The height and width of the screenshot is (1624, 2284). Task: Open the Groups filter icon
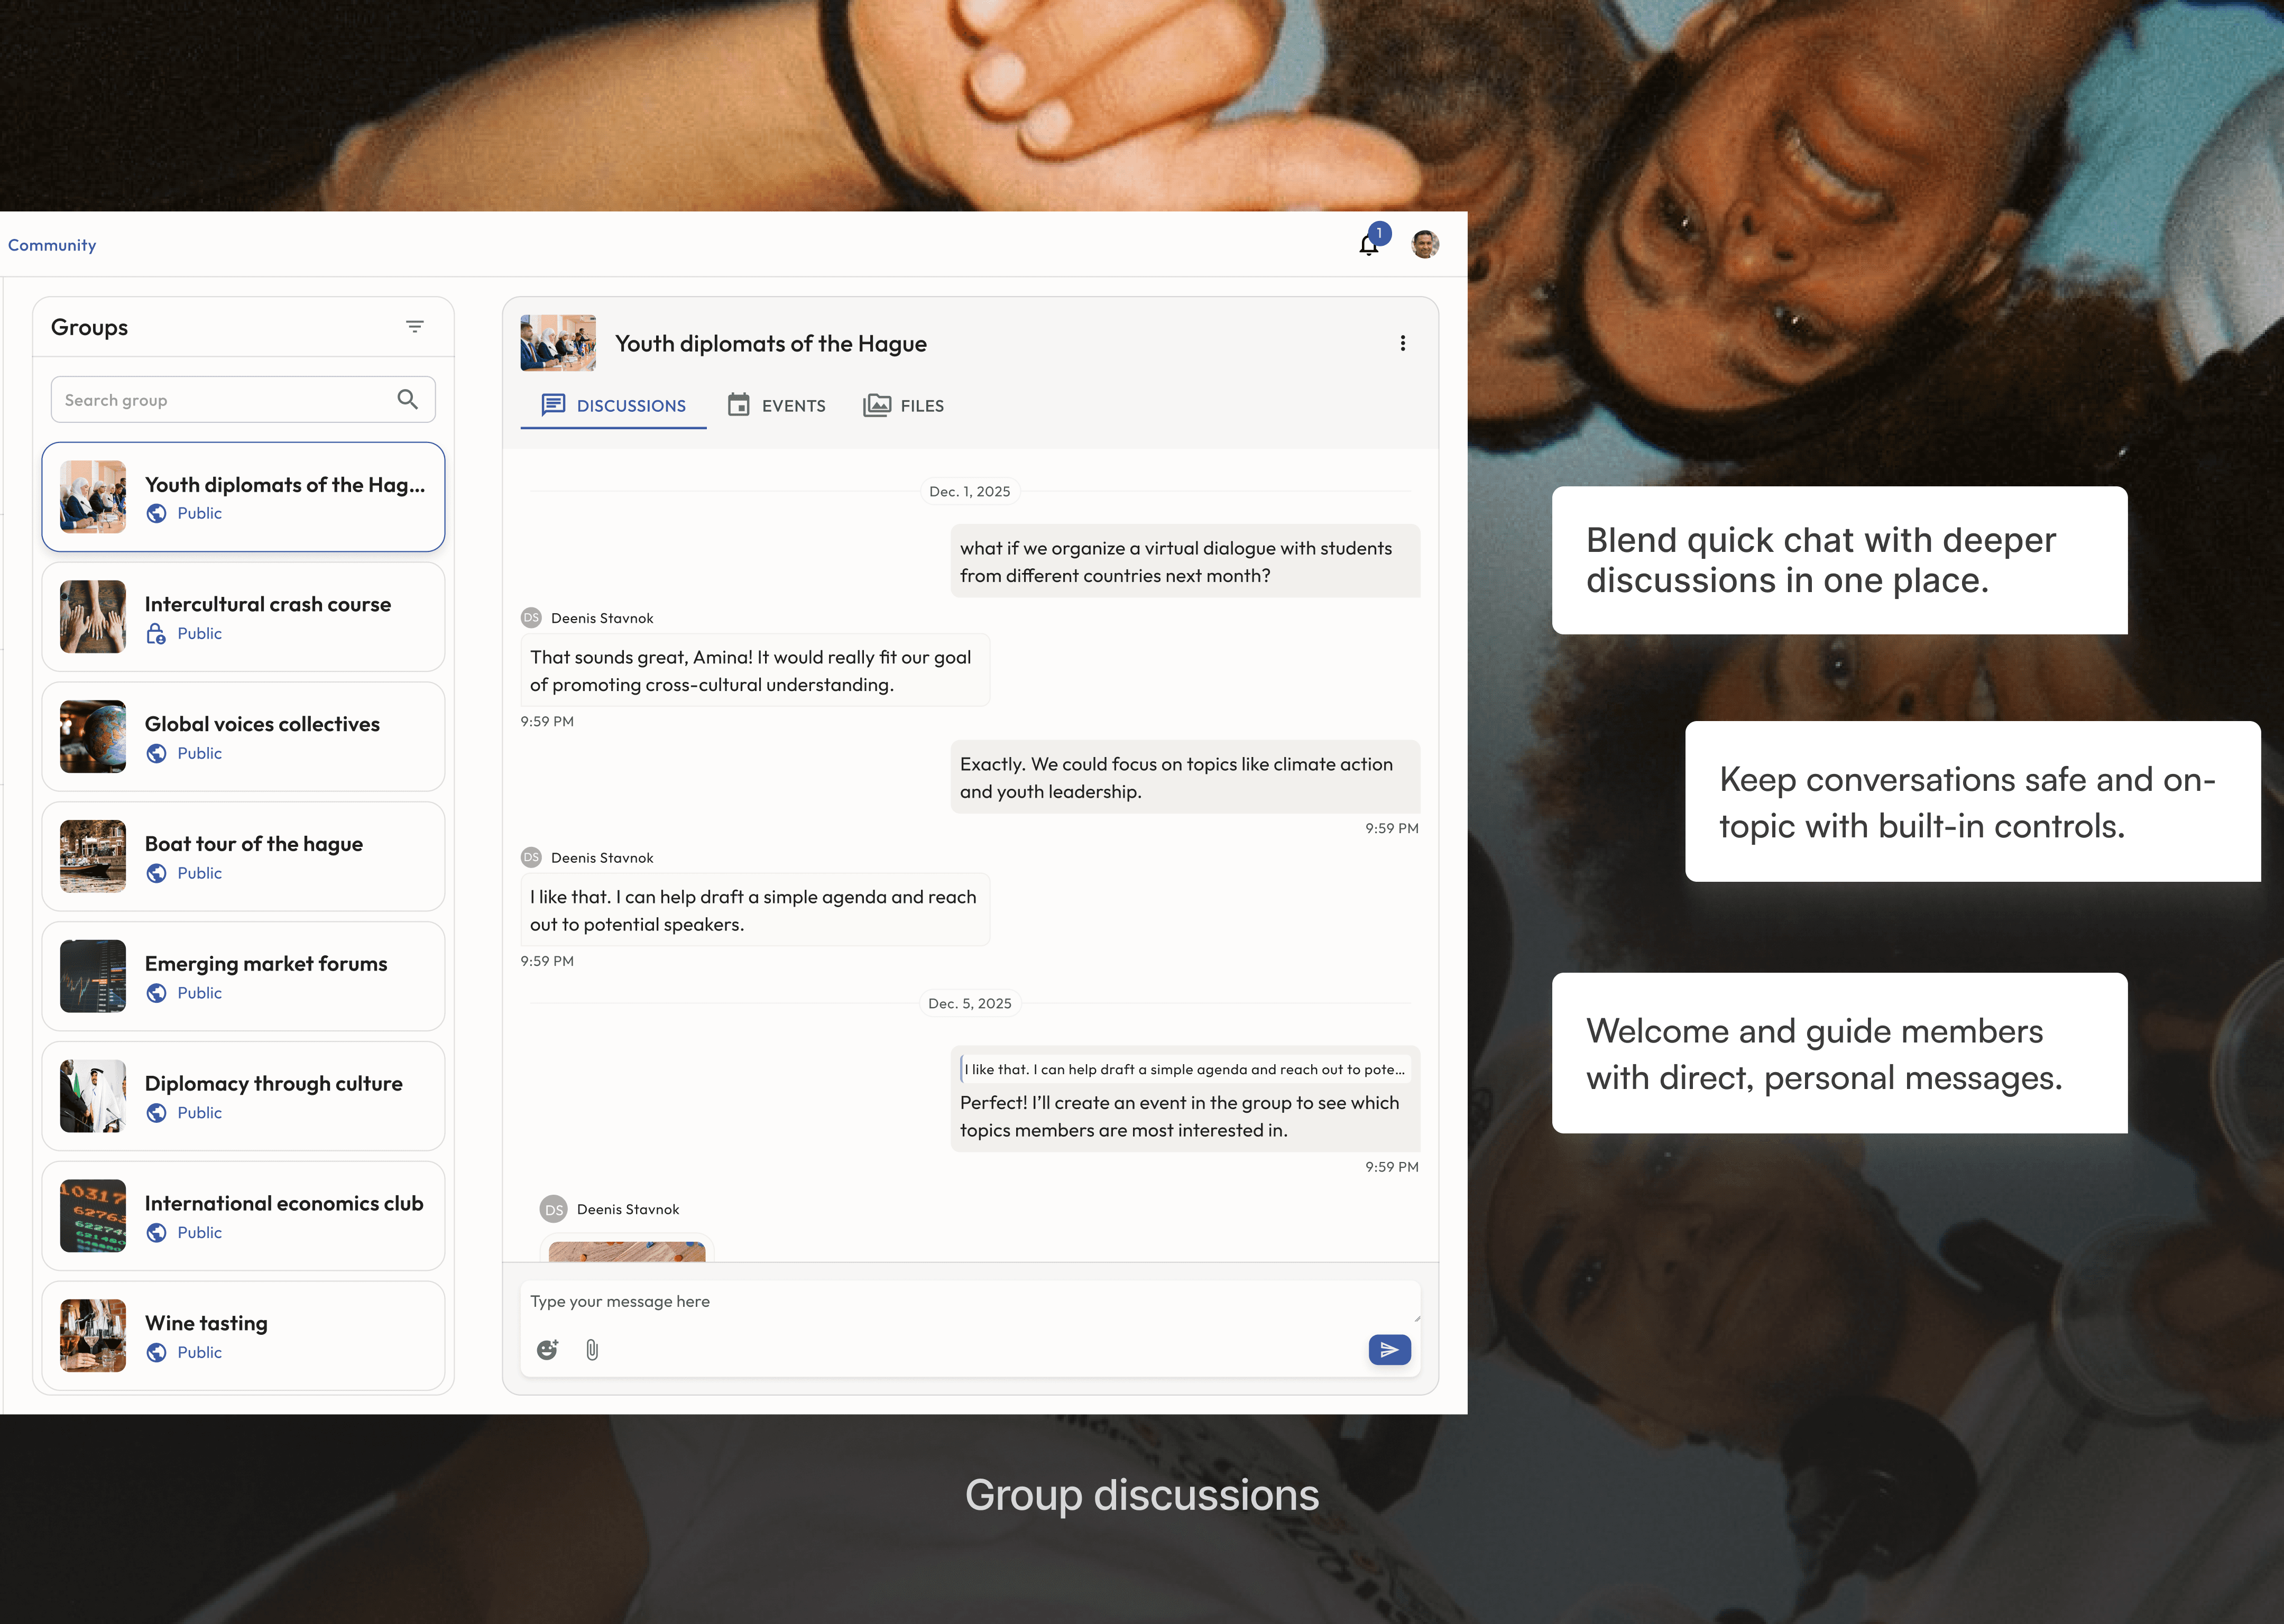[415, 327]
